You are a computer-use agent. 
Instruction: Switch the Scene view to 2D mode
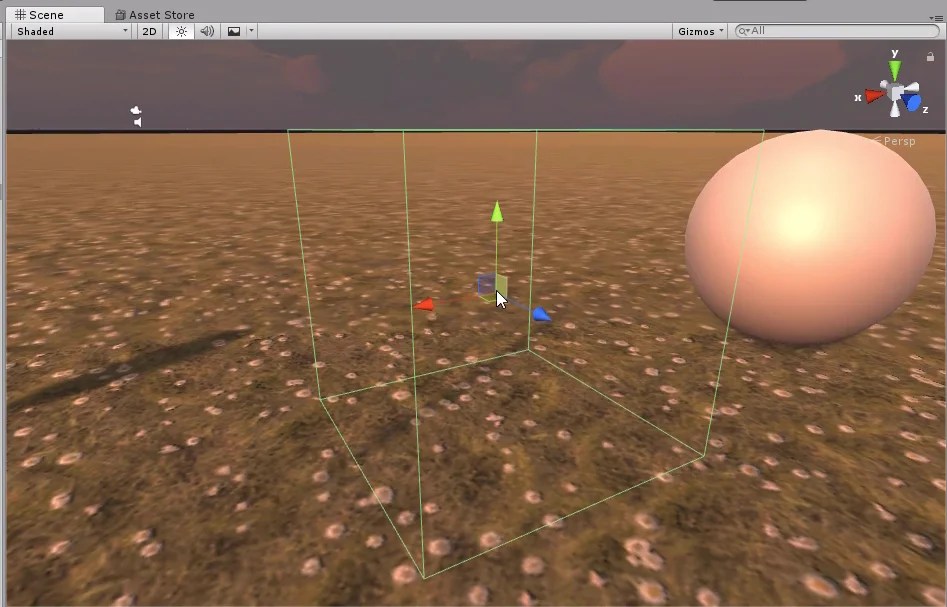click(x=148, y=31)
